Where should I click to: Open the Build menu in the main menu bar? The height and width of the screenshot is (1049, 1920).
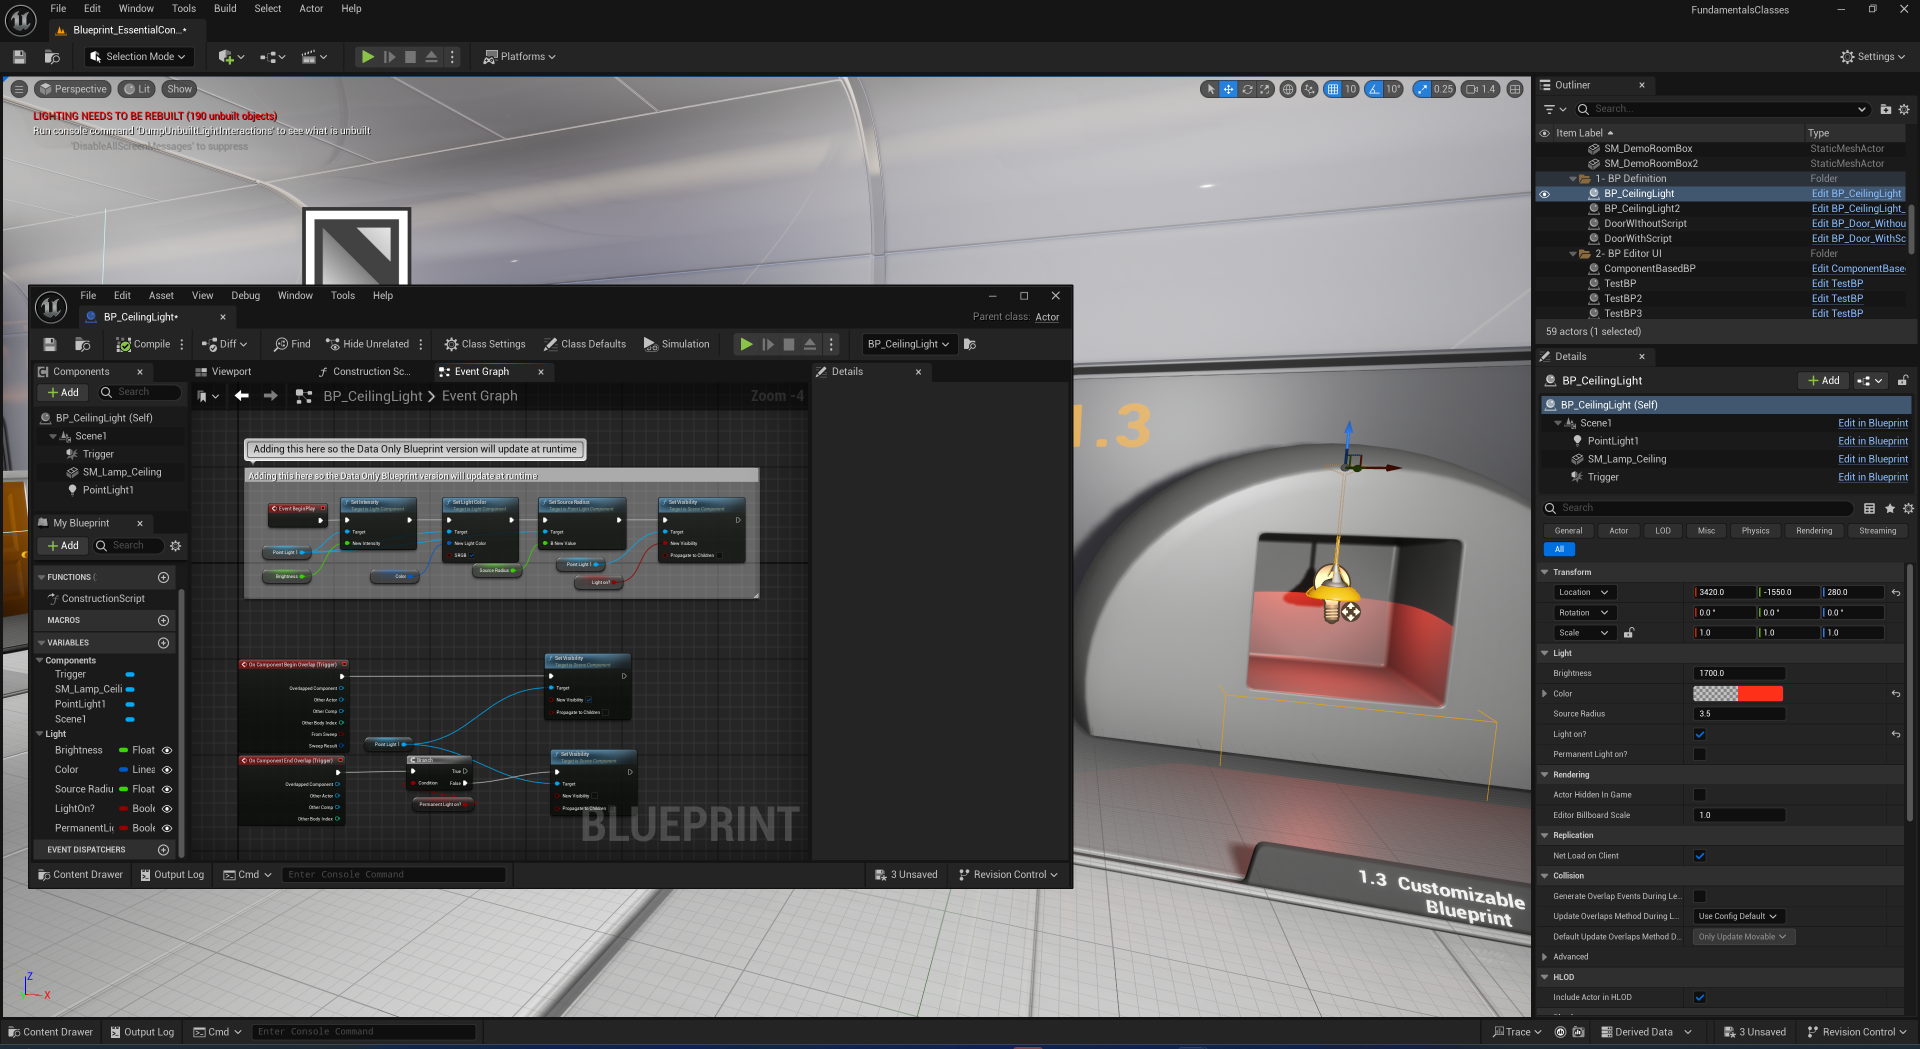point(225,9)
